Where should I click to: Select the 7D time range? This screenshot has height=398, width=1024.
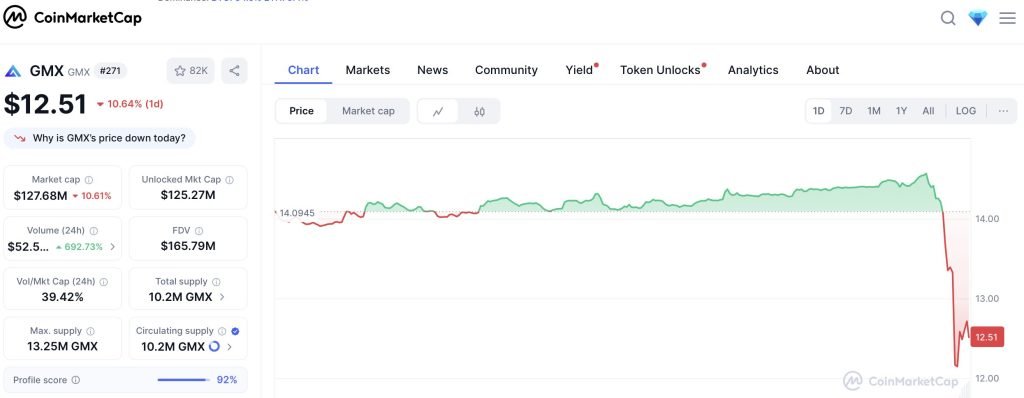(x=846, y=111)
